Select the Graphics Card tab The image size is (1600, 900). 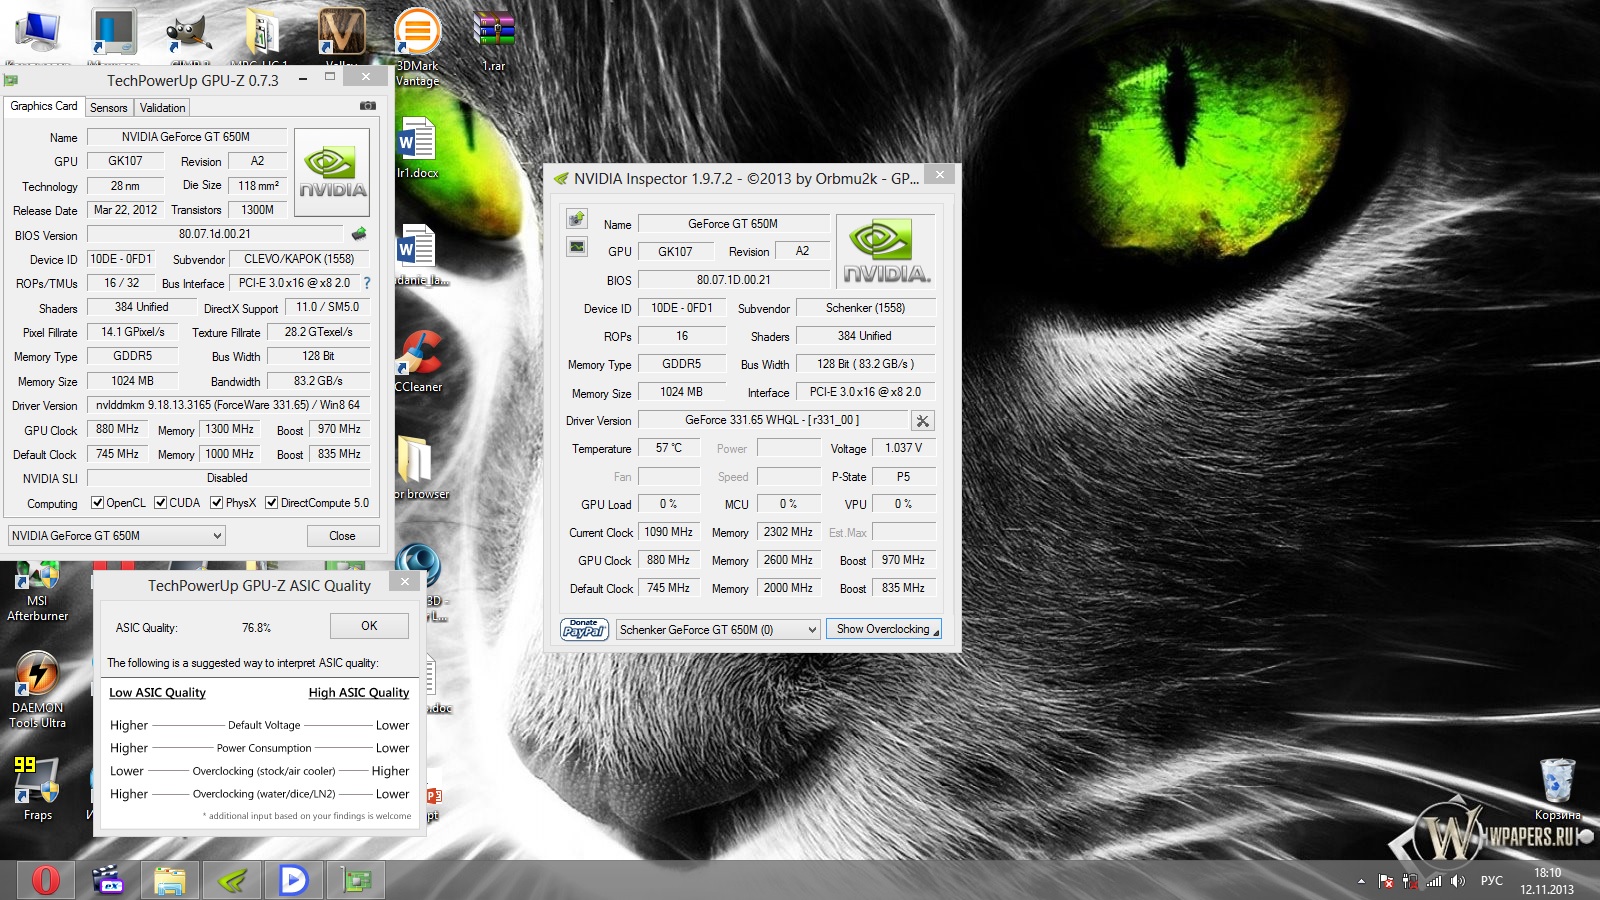pos(44,106)
